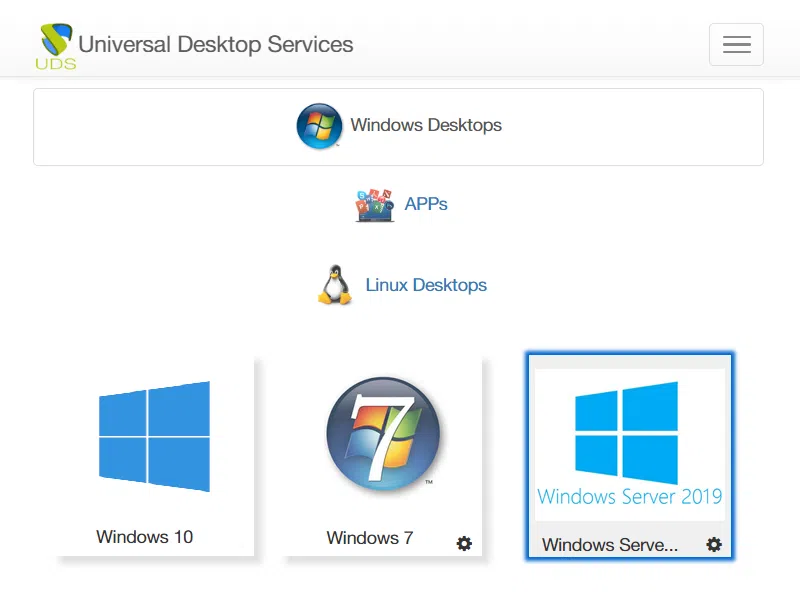This screenshot has height=600, width=800.
Task: Click the Windows 7 label text
Action: click(x=370, y=538)
